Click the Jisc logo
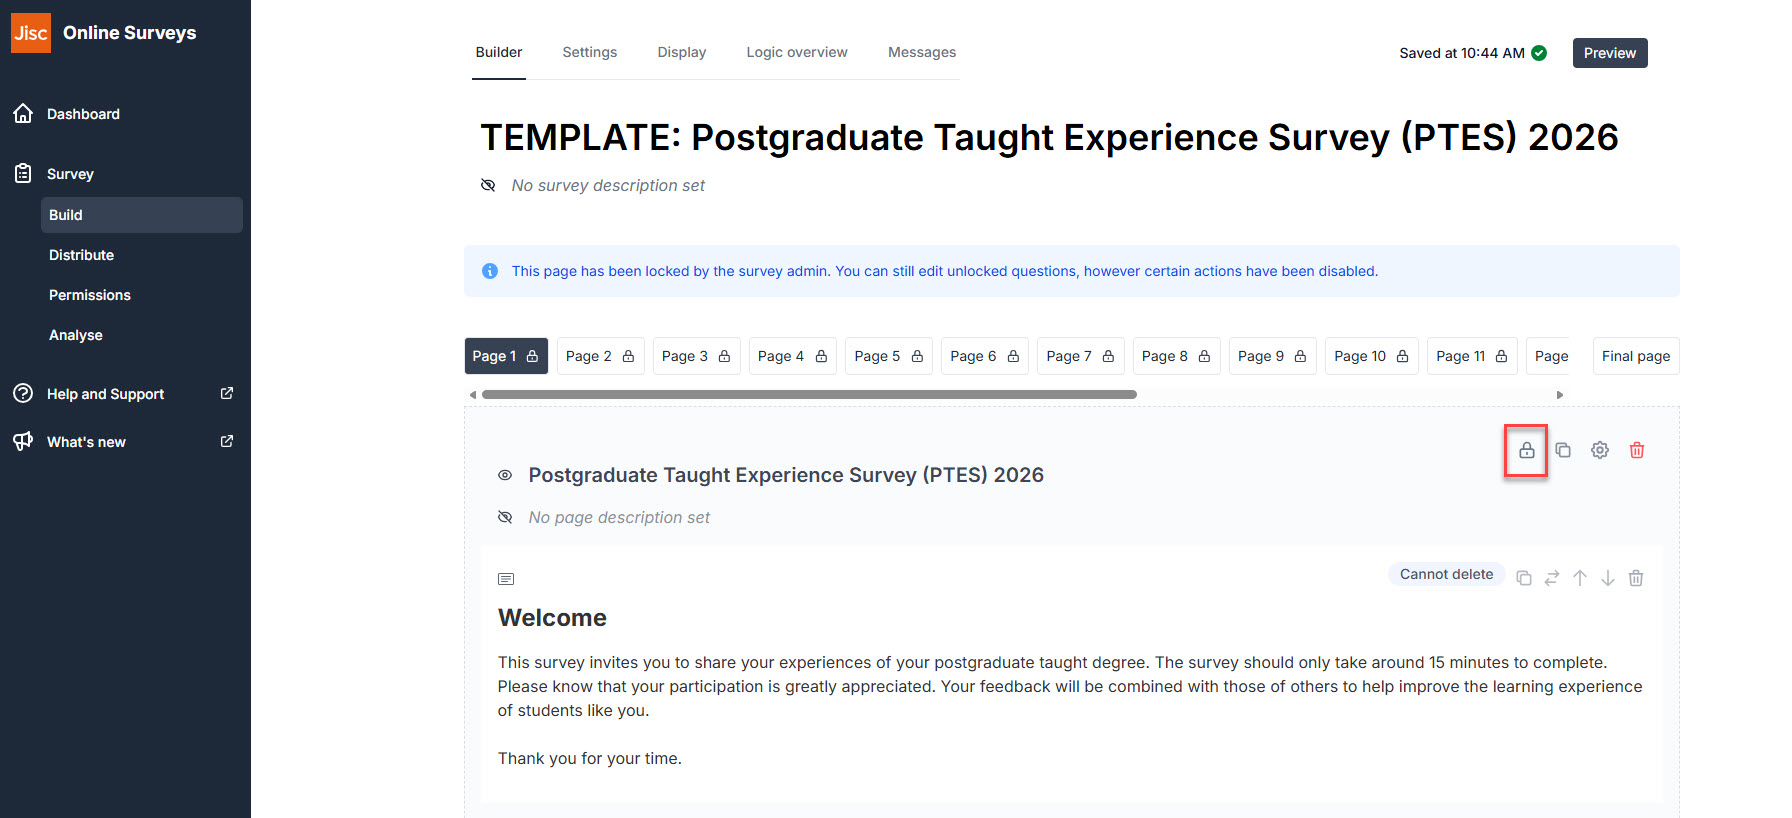The image size is (1792, 818). pyautogui.click(x=30, y=33)
